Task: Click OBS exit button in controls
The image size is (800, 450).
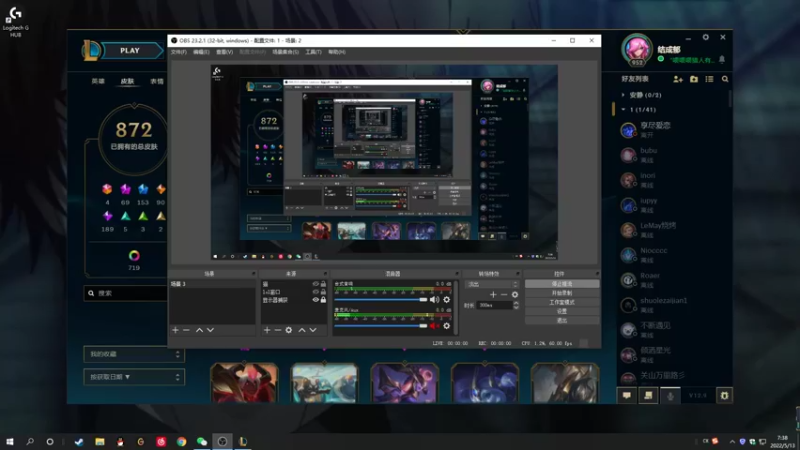Action: click(562, 320)
